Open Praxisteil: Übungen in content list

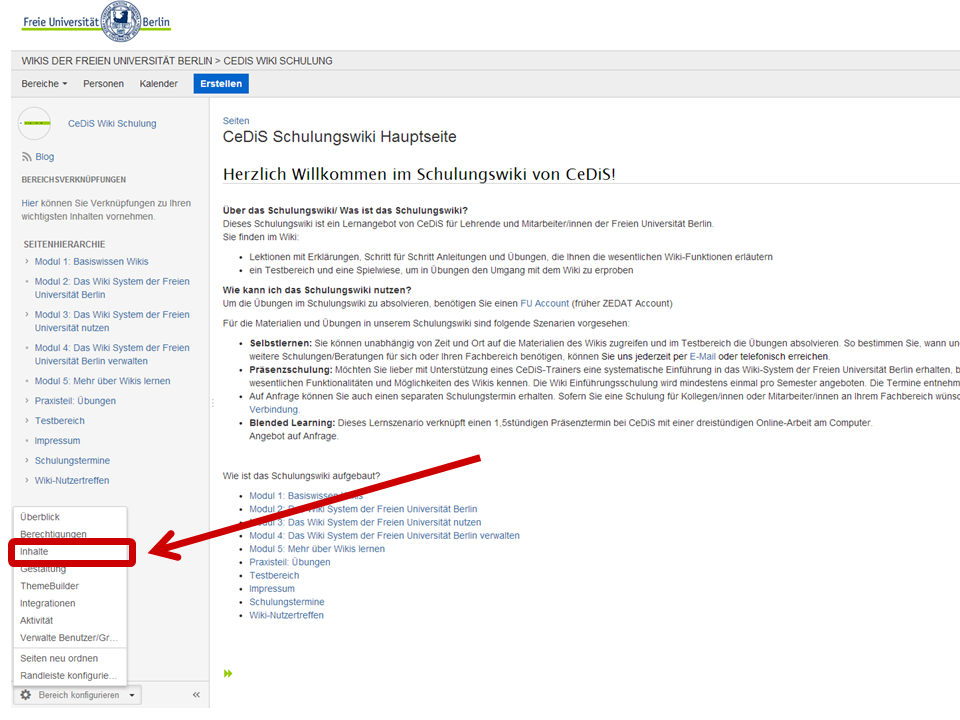tap(290, 562)
